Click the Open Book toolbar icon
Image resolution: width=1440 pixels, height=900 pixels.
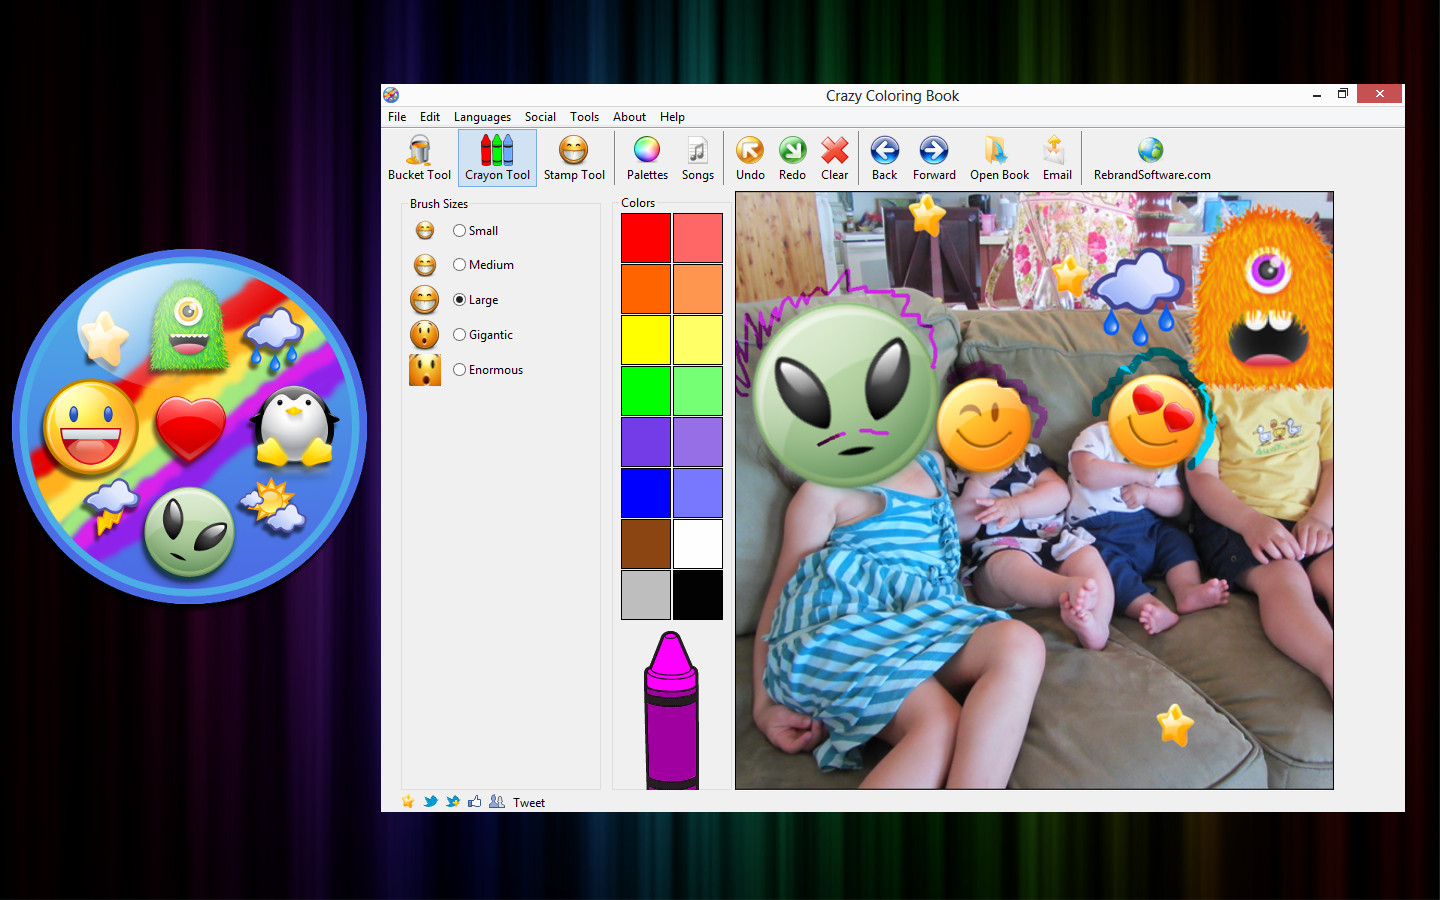(999, 158)
